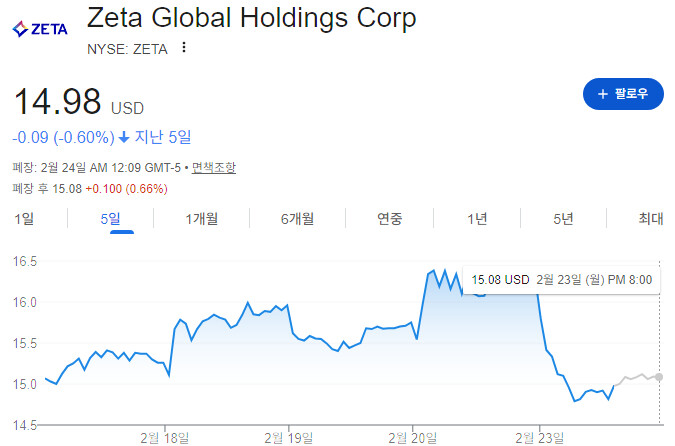Click the gray endpoint dot on chart
The height and width of the screenshot is (446, 675).
coord(659,376)
